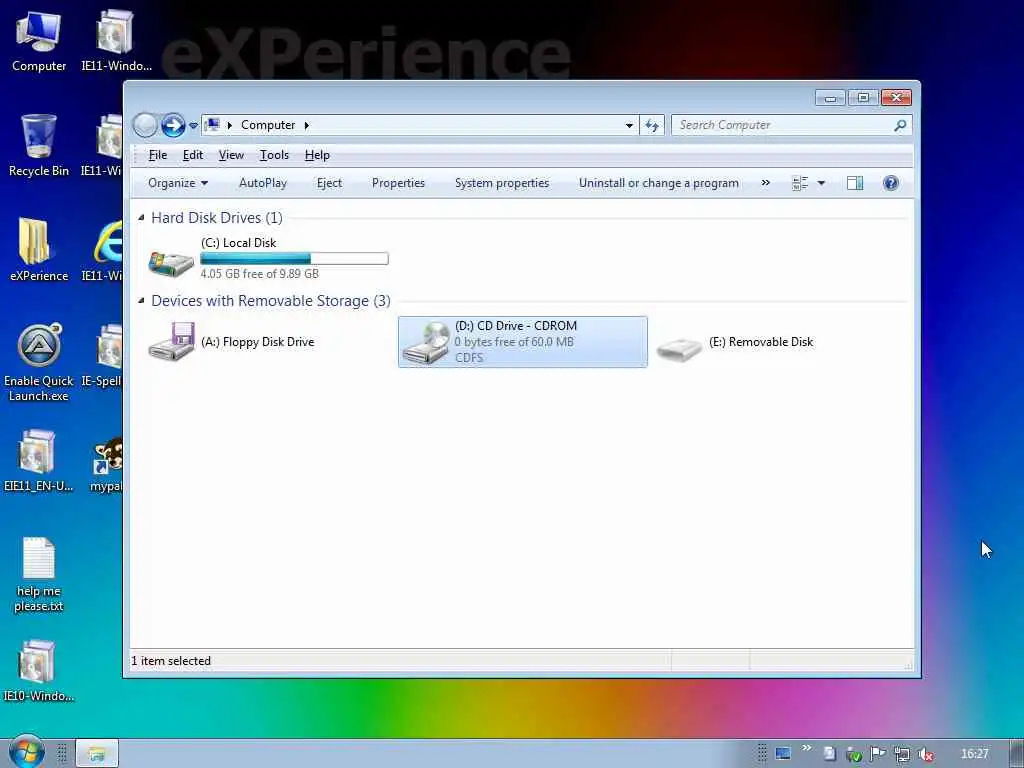Click the search magnifier icon

(x=900, y=125)
